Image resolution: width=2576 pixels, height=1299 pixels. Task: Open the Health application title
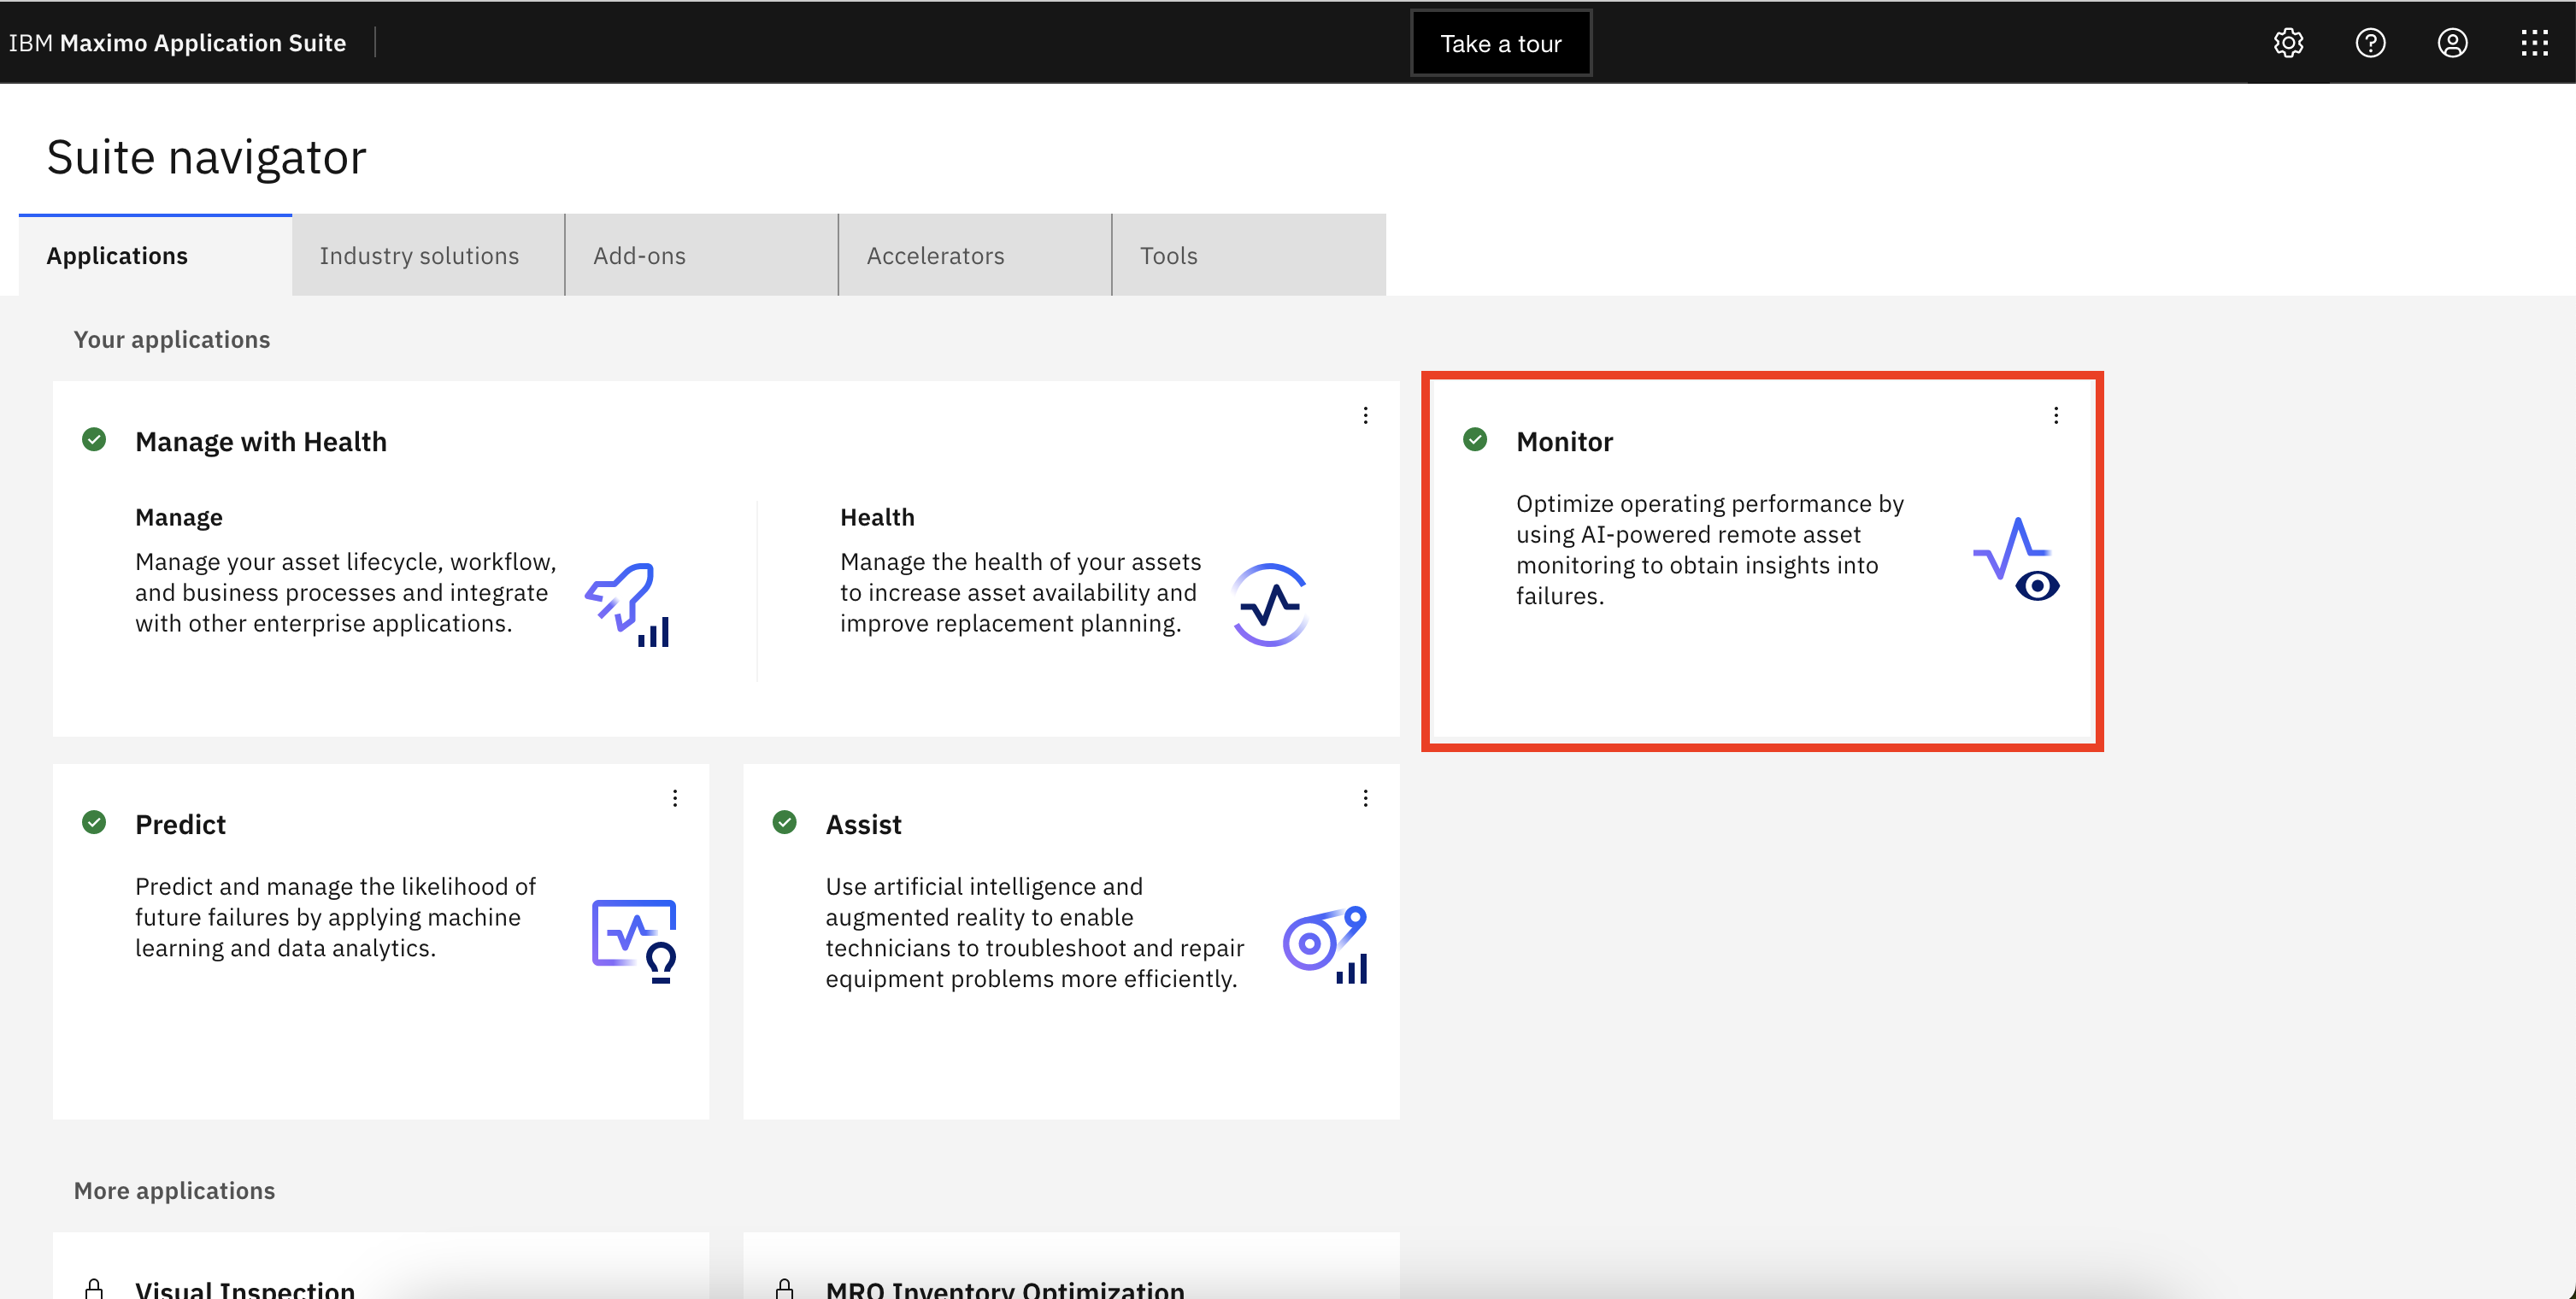tap(877, 517)
